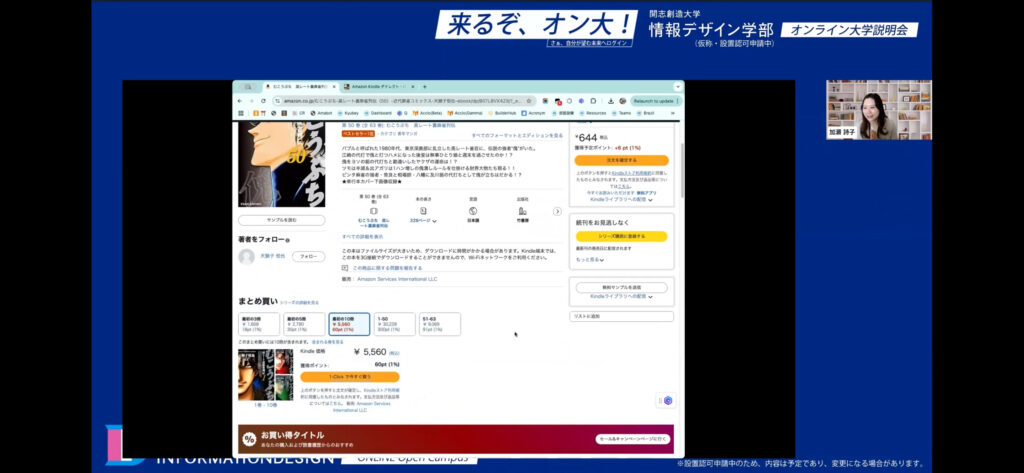This screenshot has width=1024, height=473.
Task: Click the ¥644 price text
Action: tap(587, 137)
